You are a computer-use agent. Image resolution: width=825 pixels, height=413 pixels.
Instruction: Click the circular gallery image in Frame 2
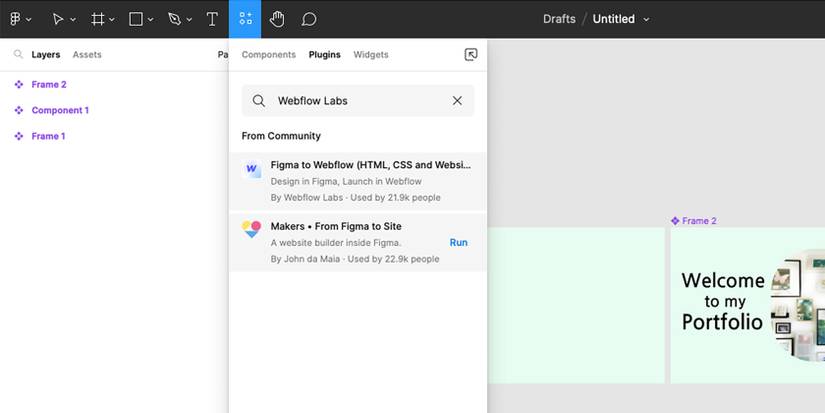(x=798, y=305)
